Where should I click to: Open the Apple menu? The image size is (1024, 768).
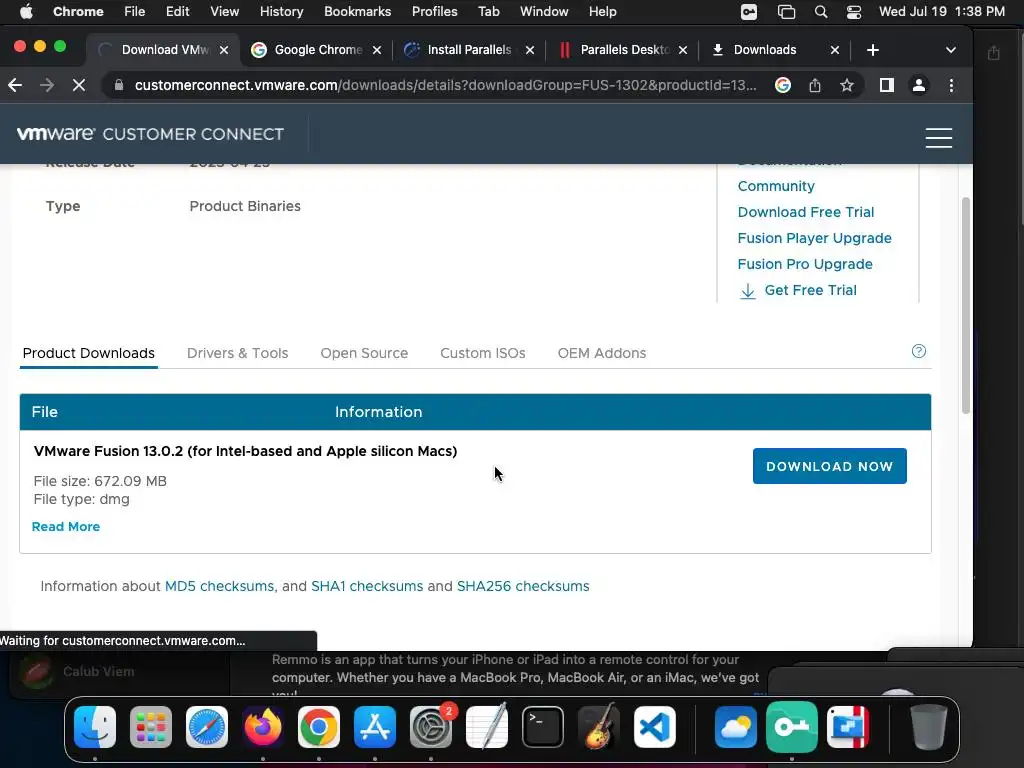26,12
